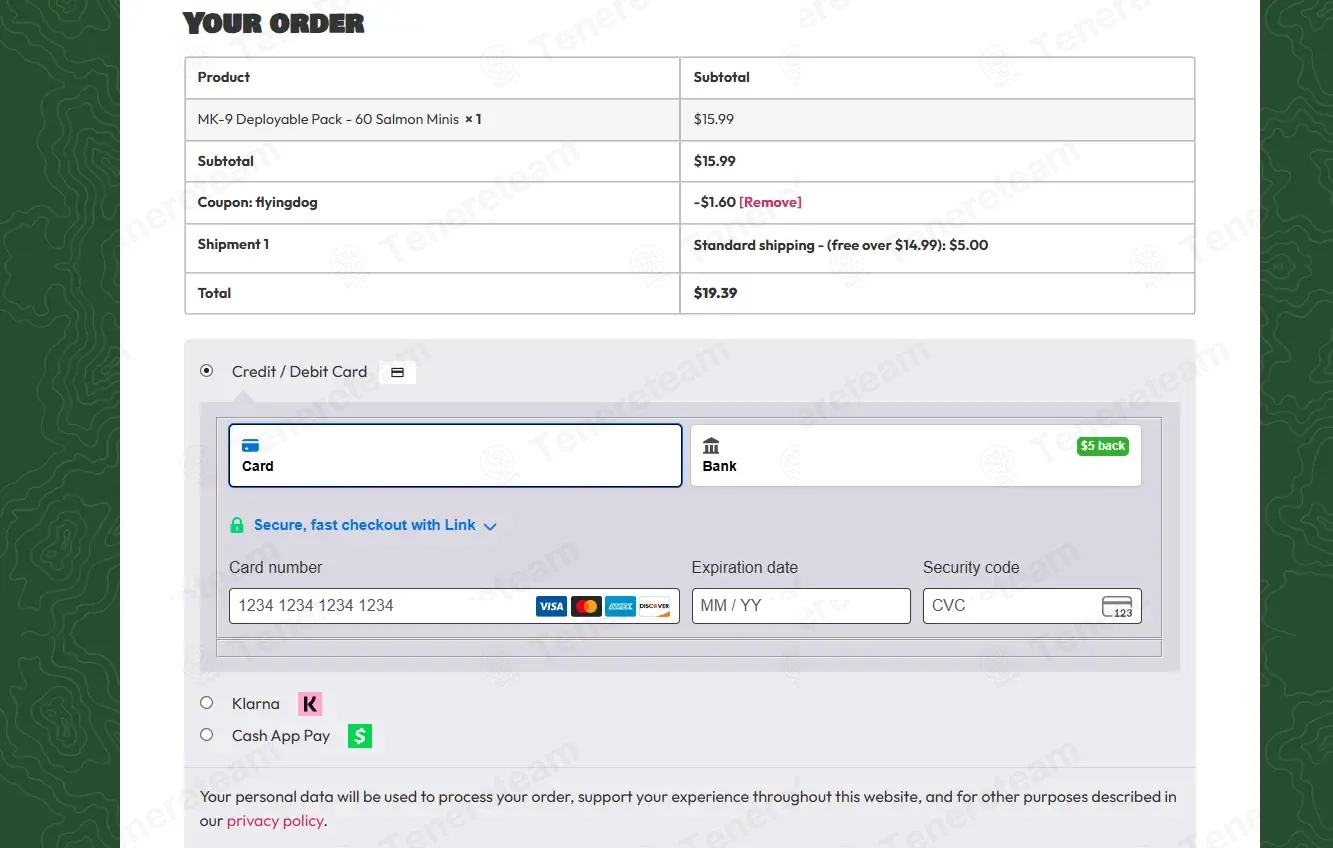Focus the Security code CVC field

pos(1032,606)
